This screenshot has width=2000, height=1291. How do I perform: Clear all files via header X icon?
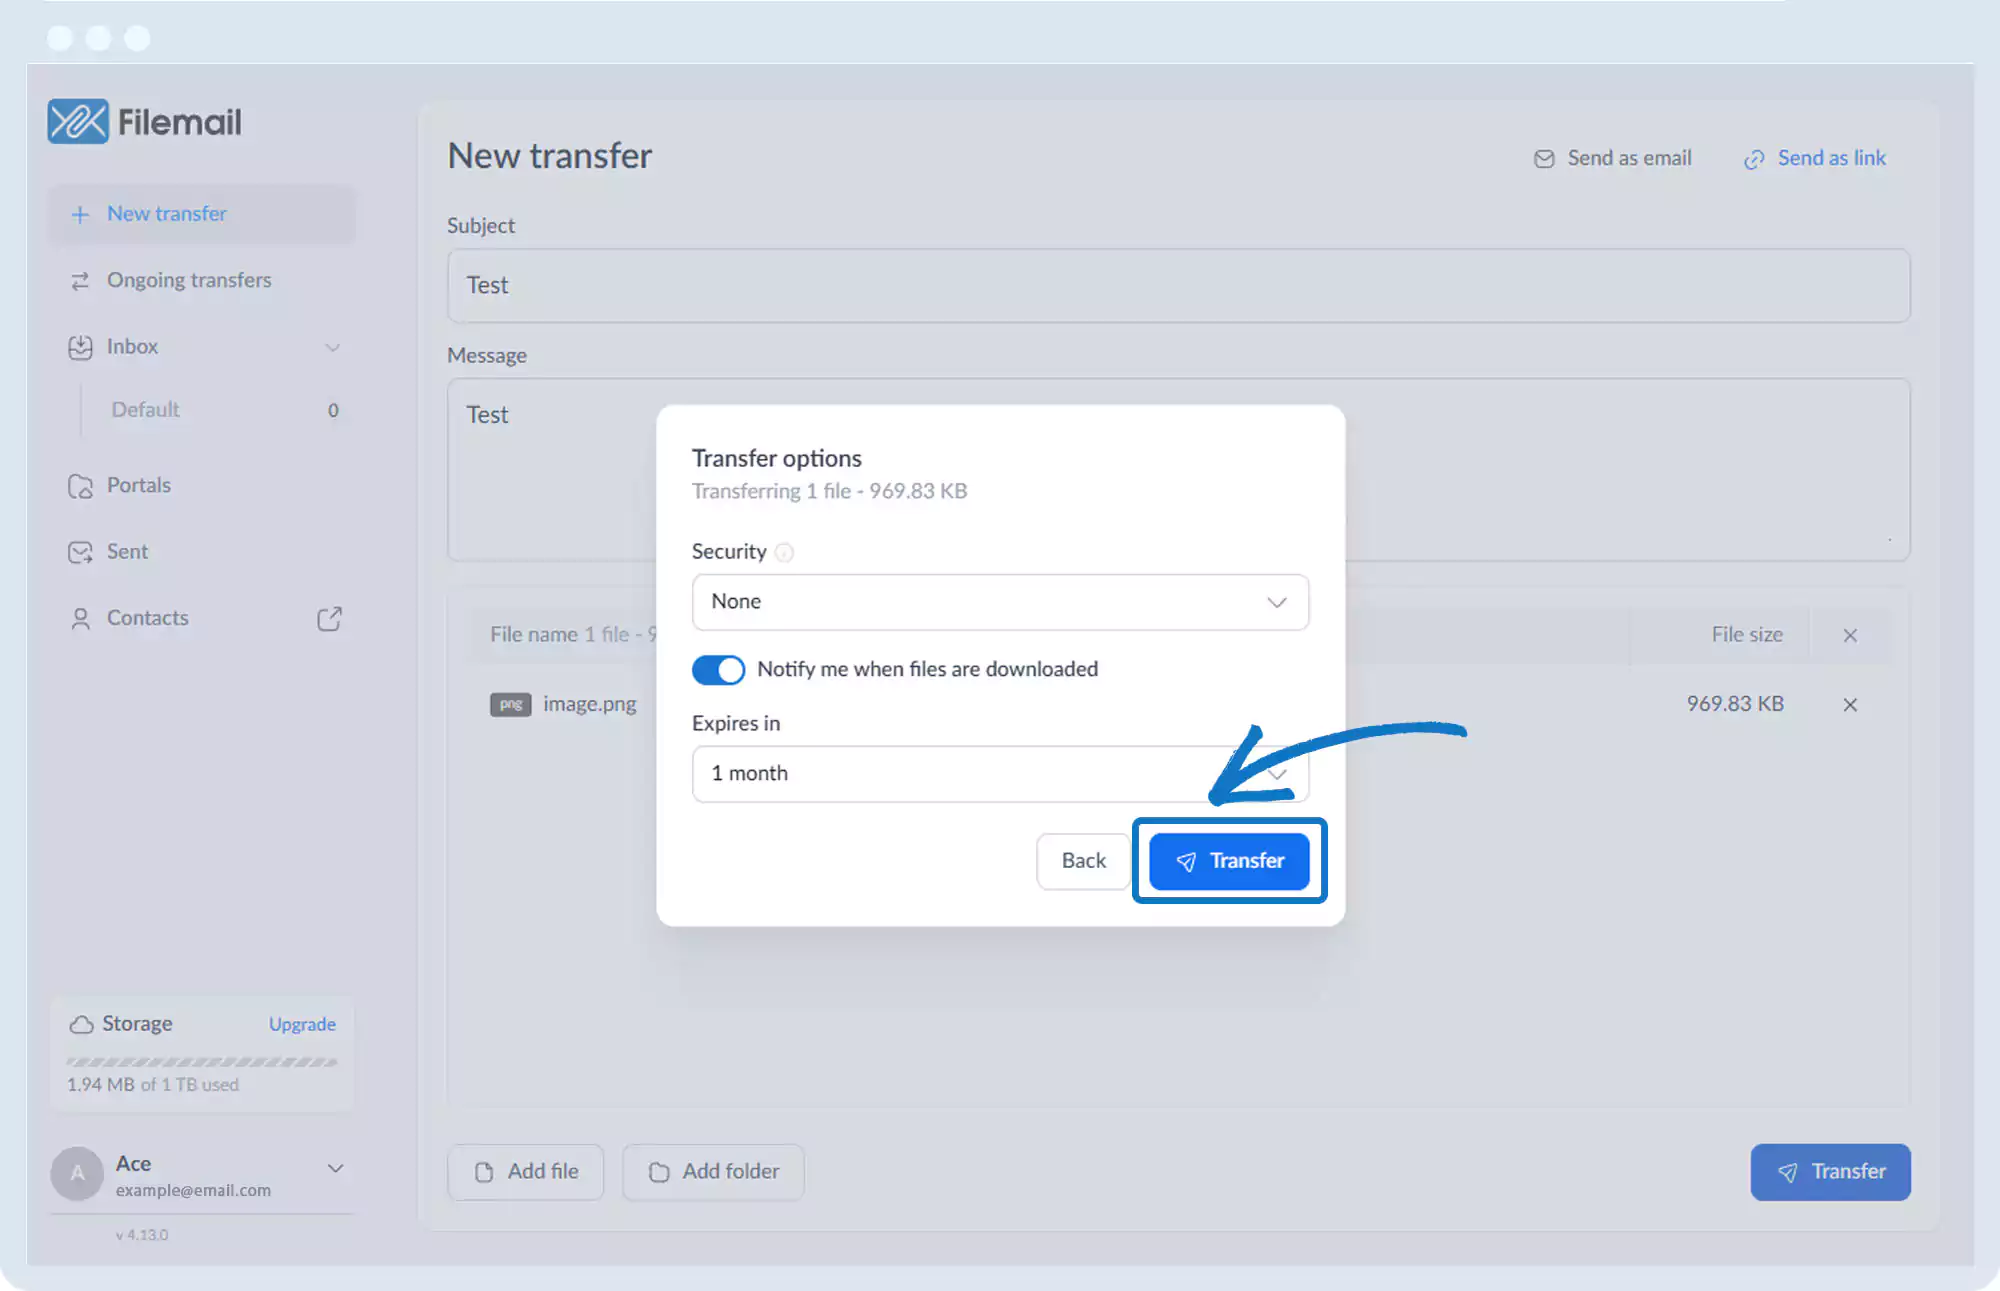pyautogui.click(x=1850, y=635)
